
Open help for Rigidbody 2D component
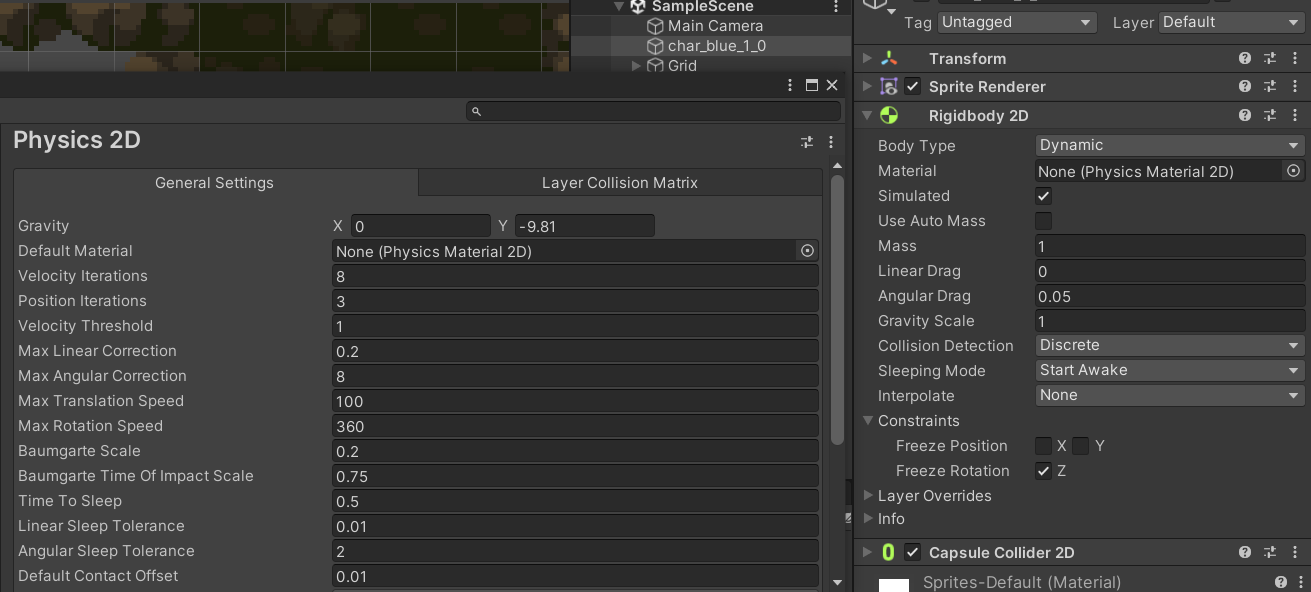coord(1244,116)
